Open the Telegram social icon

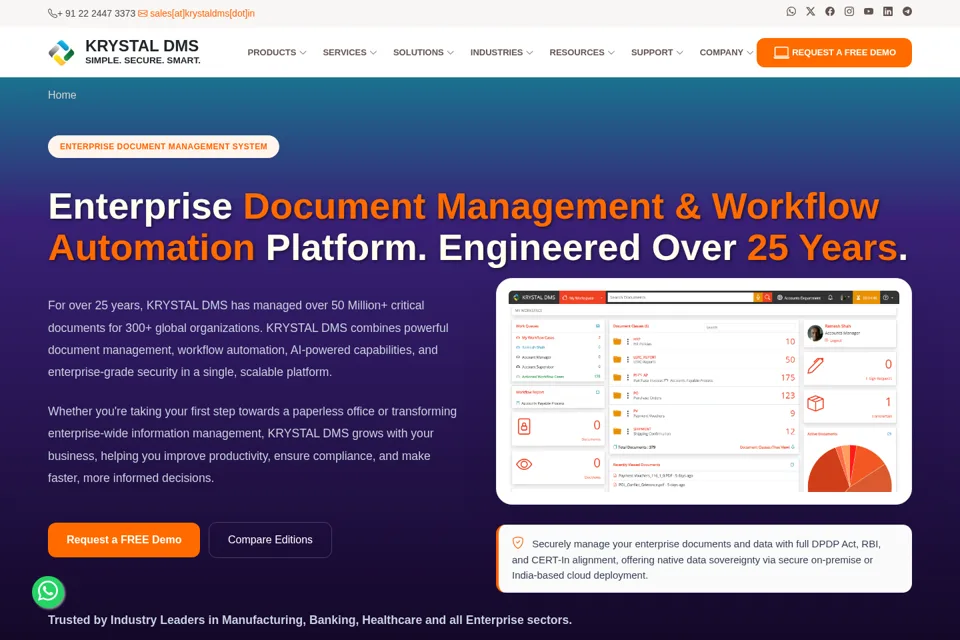coord(907,11)
